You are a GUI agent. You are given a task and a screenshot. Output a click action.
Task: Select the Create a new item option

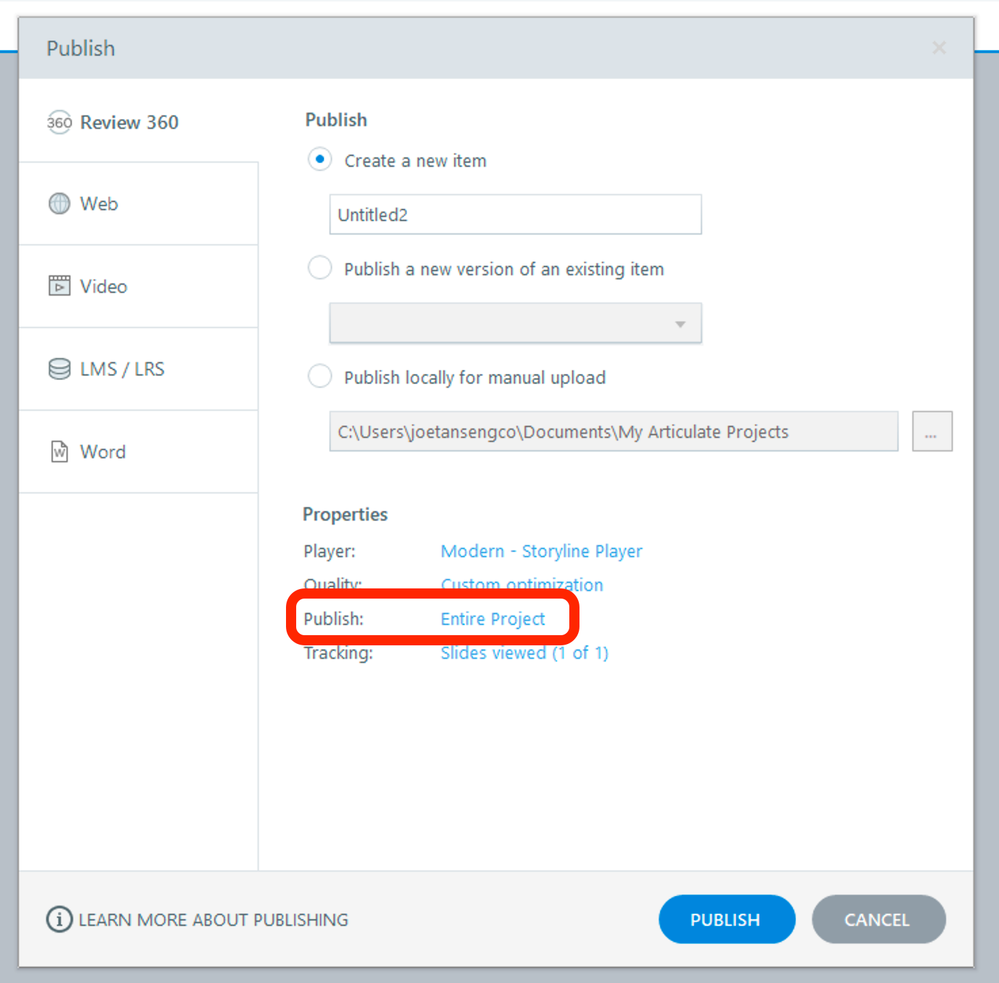pyautogui.click(x=320, y=160)
